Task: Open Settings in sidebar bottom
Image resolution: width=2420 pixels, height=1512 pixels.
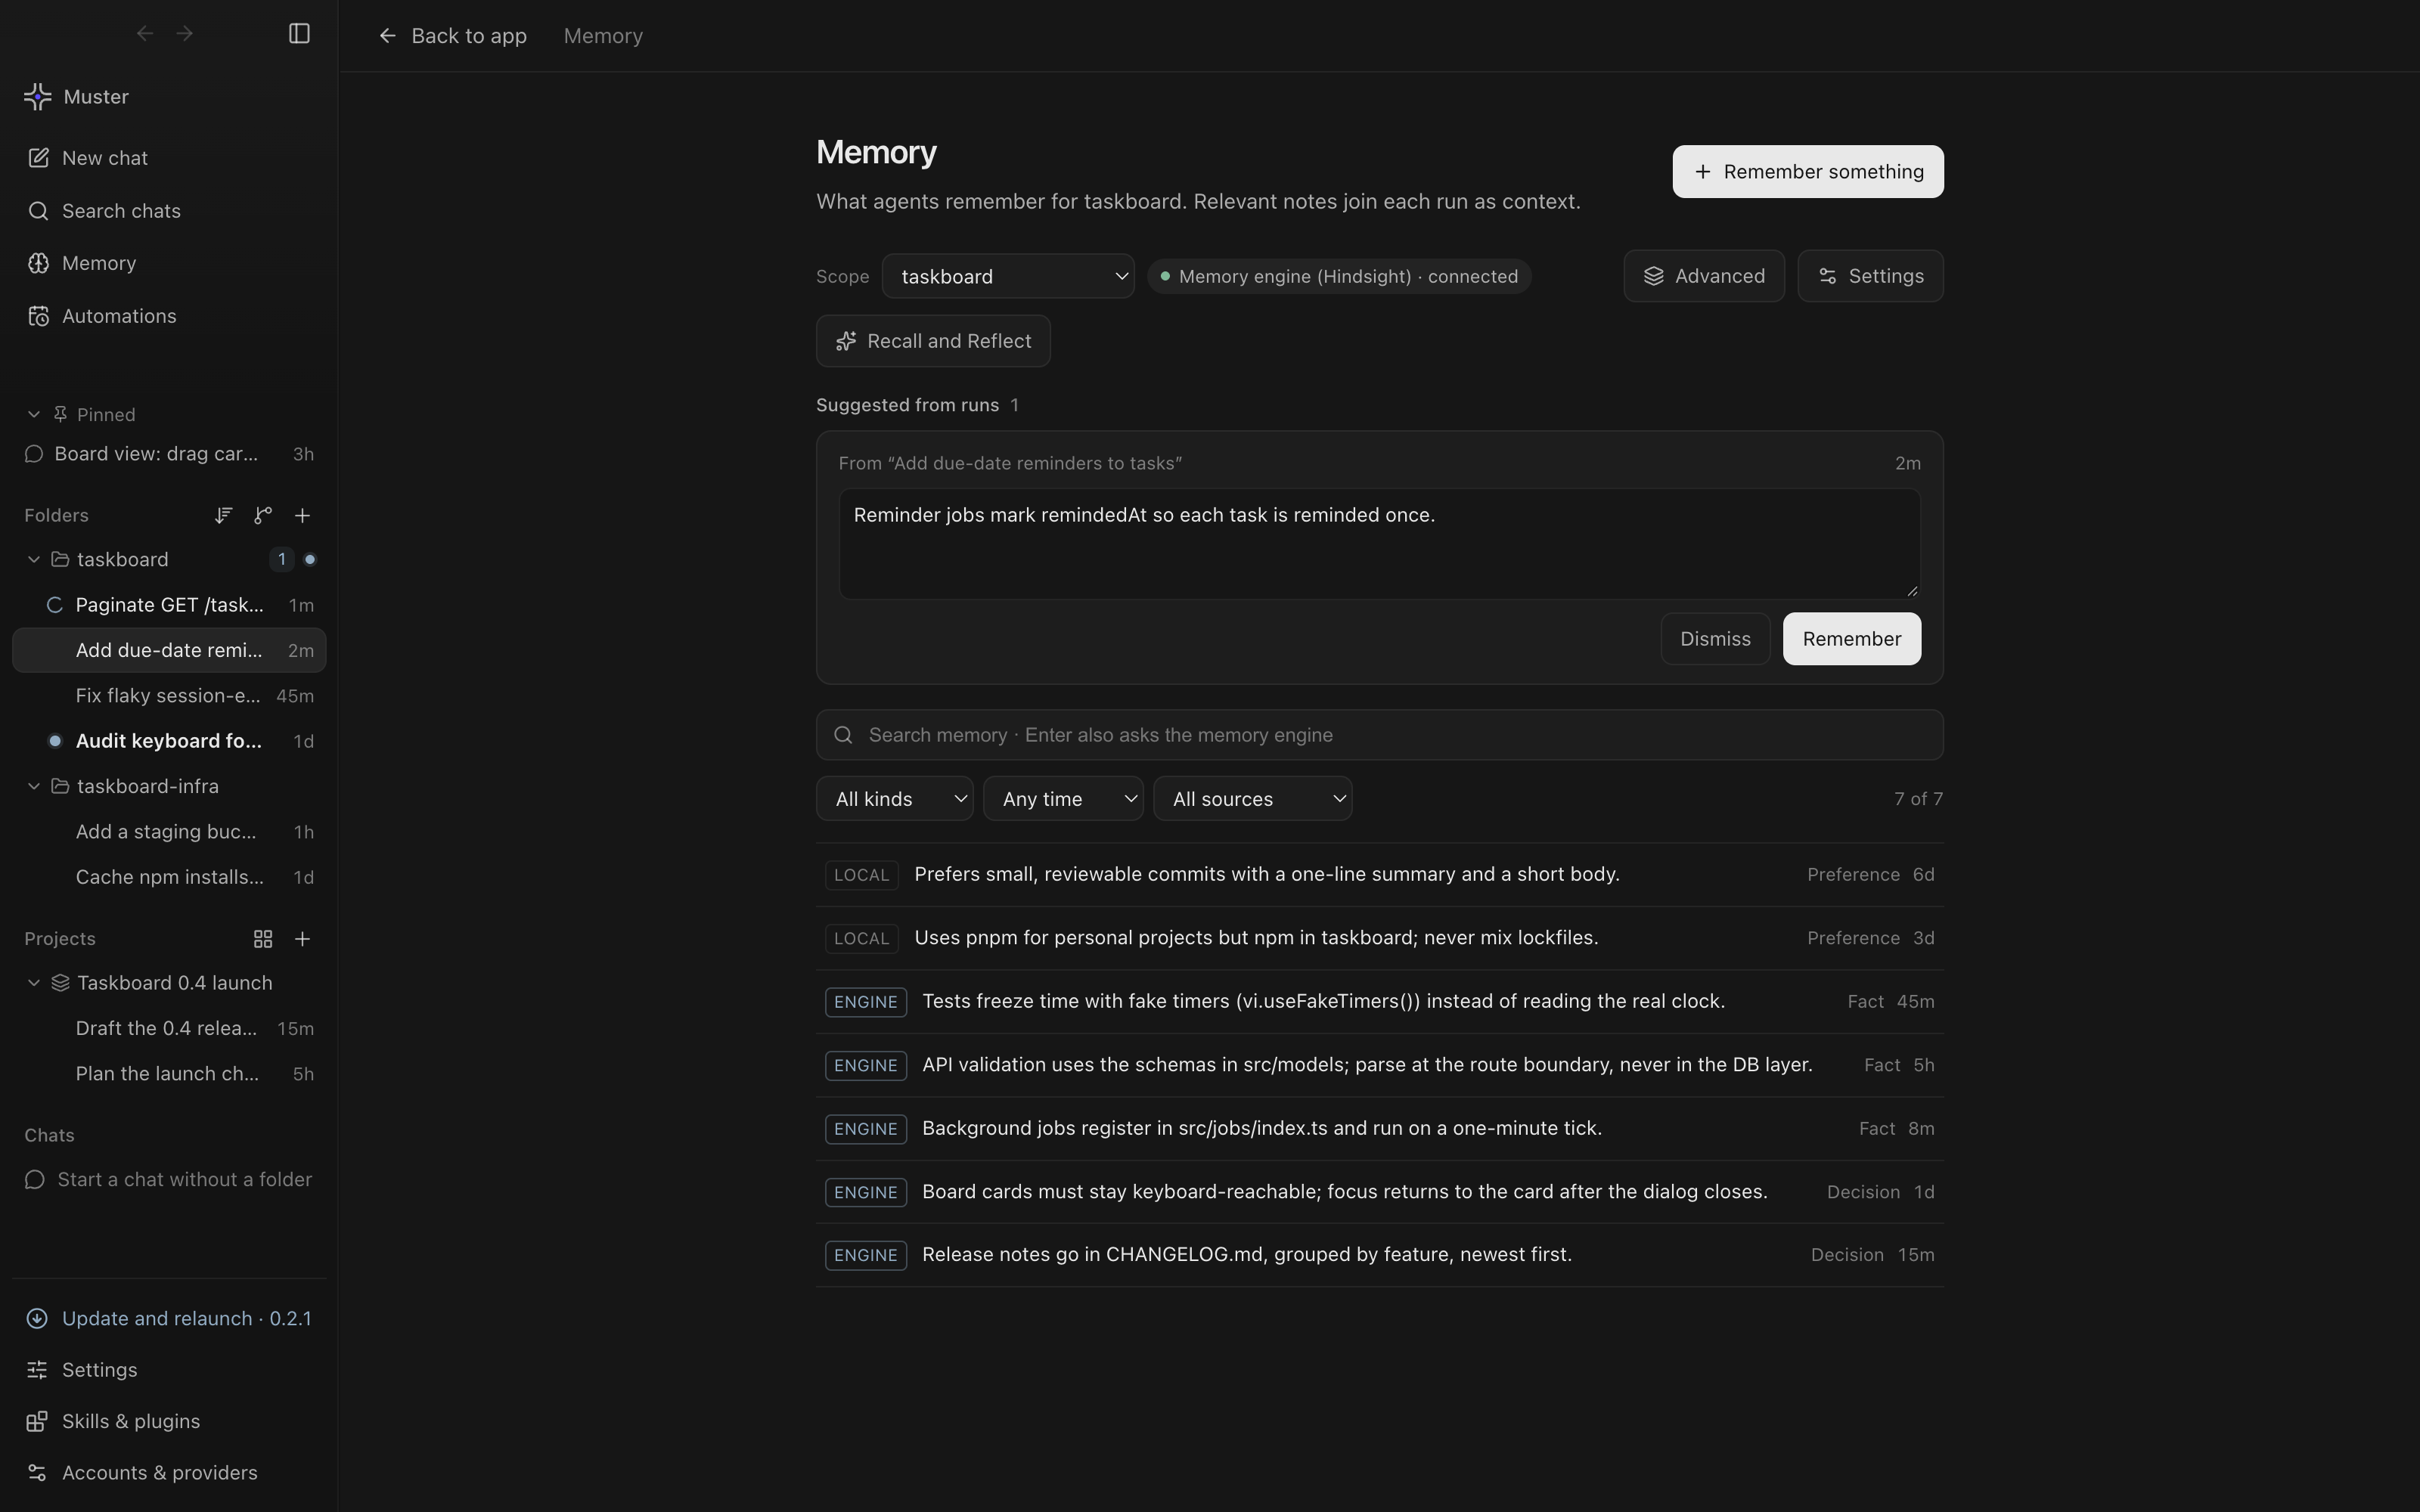Action: [x=169, y=1370]
